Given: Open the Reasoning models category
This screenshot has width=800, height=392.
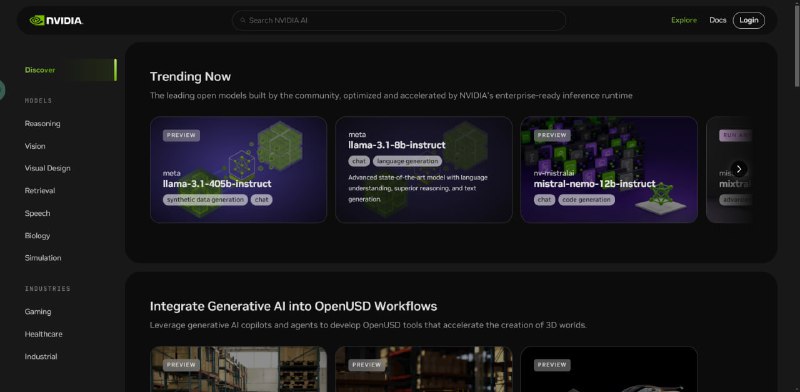Looking at the screenshot, I should point(42,124).
